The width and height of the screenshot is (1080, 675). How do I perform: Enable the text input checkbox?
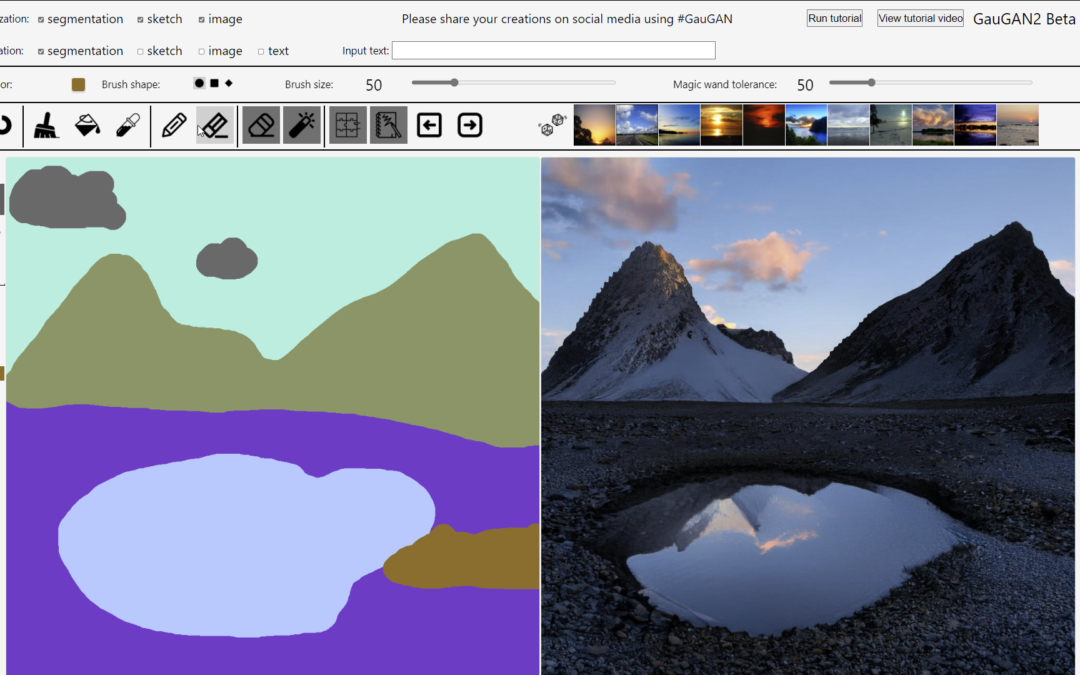259,50
